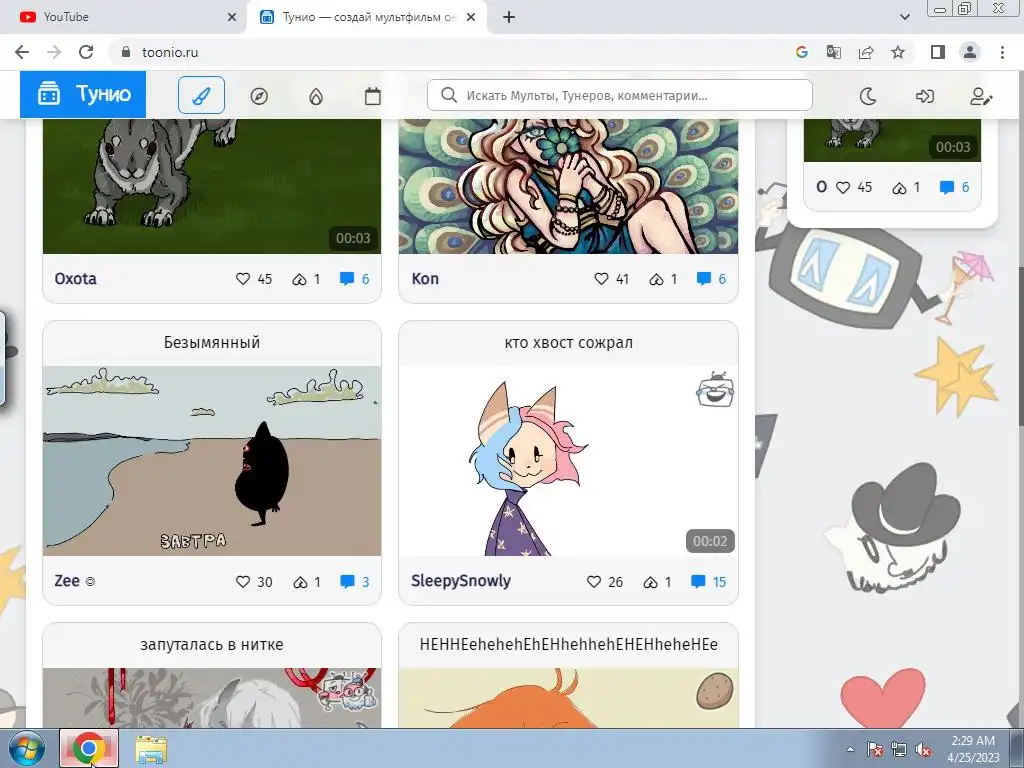The width and height of the screenshot is (1024, 768).
Task: Open author SleepySnowly profile
Action: pos(461,581)
